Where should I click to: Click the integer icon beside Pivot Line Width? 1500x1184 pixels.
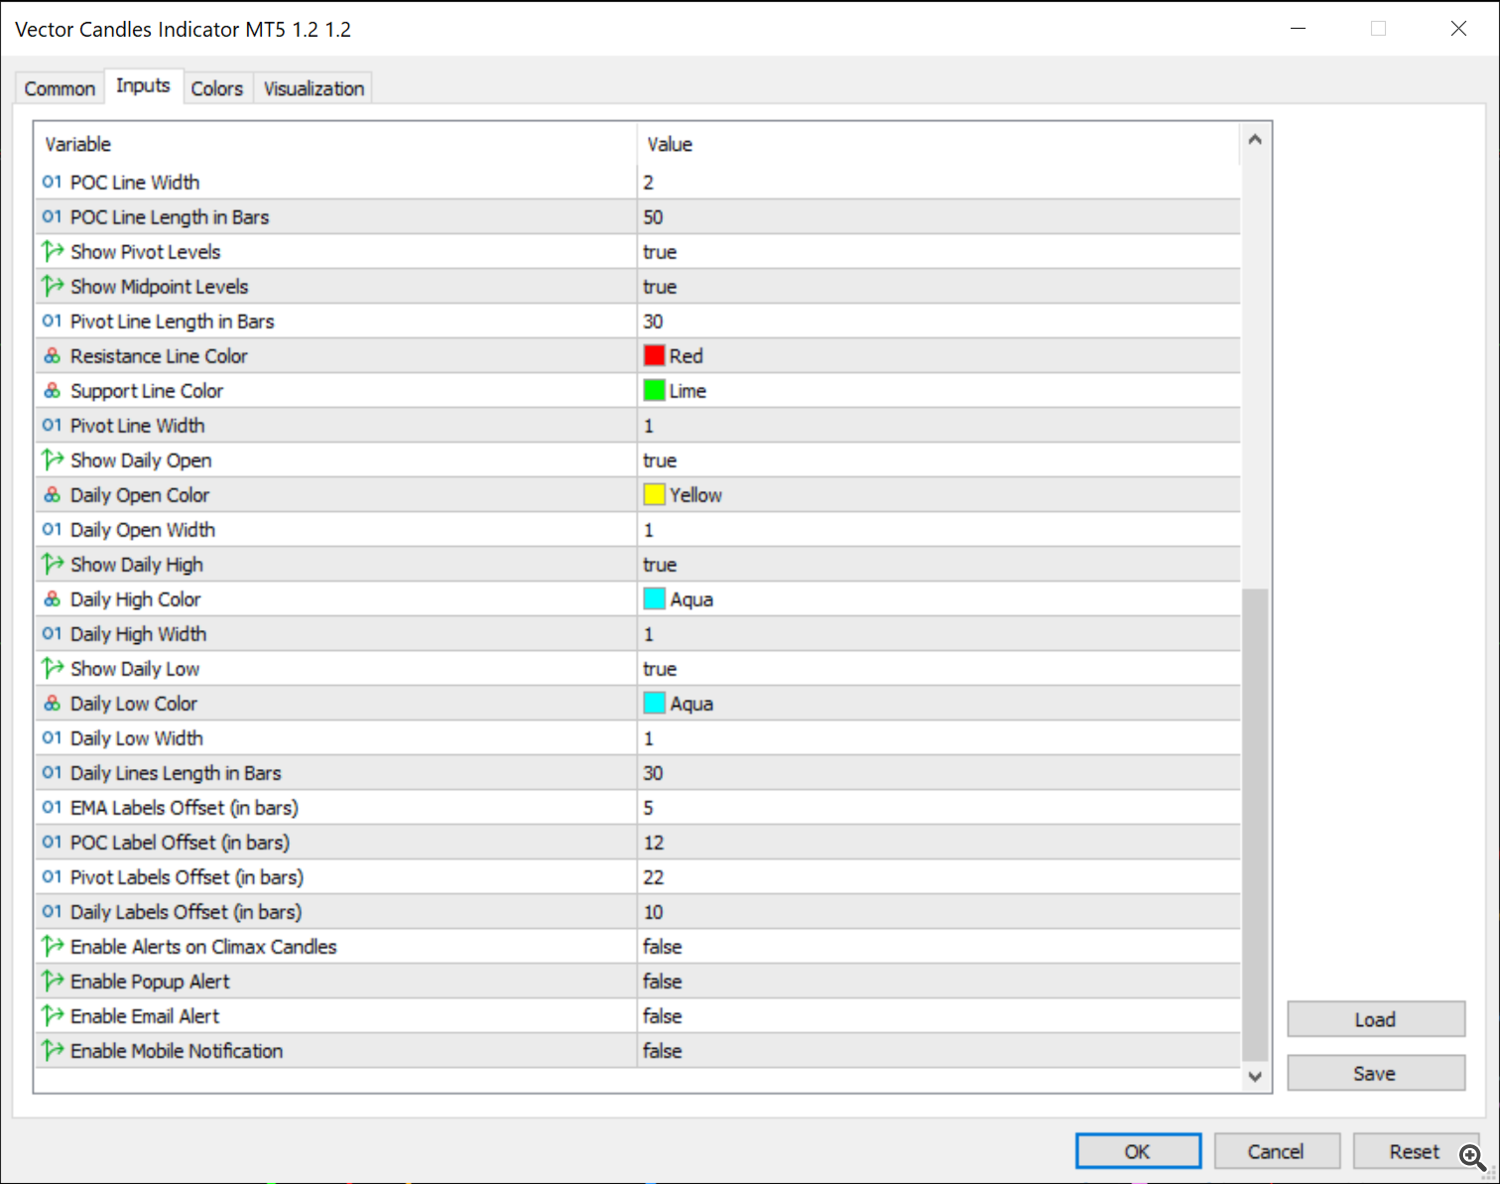pos(52,425)
